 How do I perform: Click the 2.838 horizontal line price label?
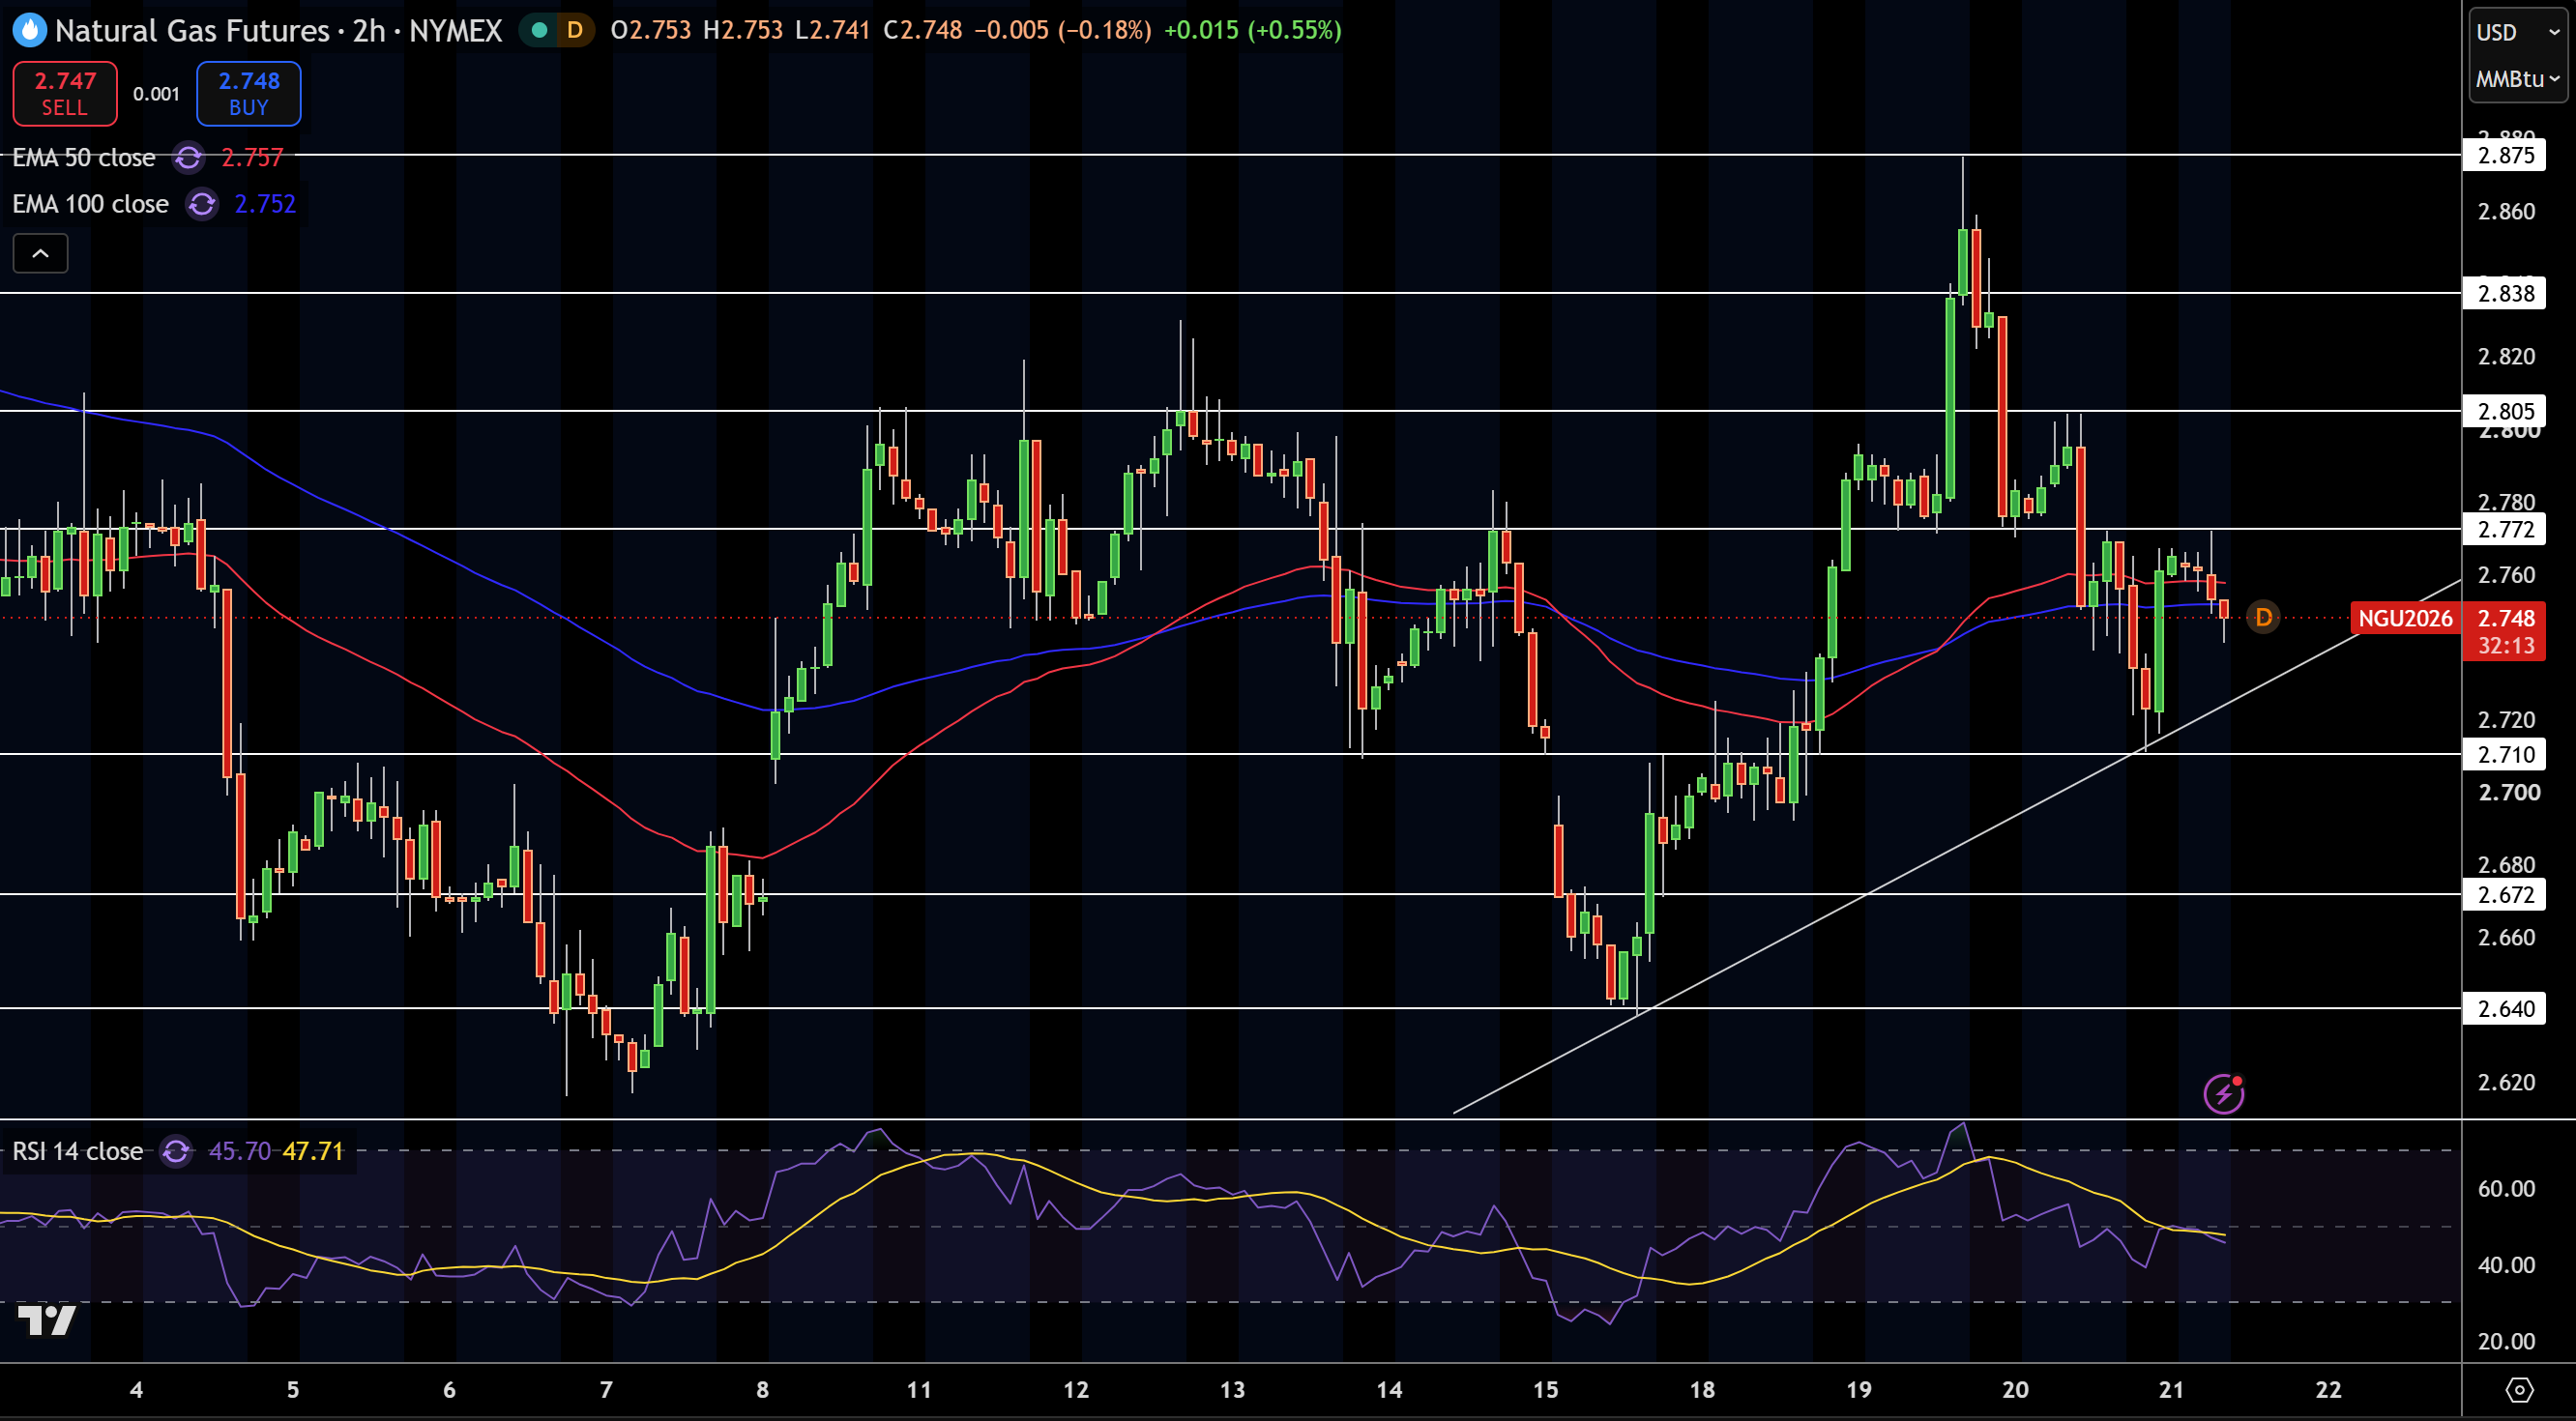(2504, 293)
